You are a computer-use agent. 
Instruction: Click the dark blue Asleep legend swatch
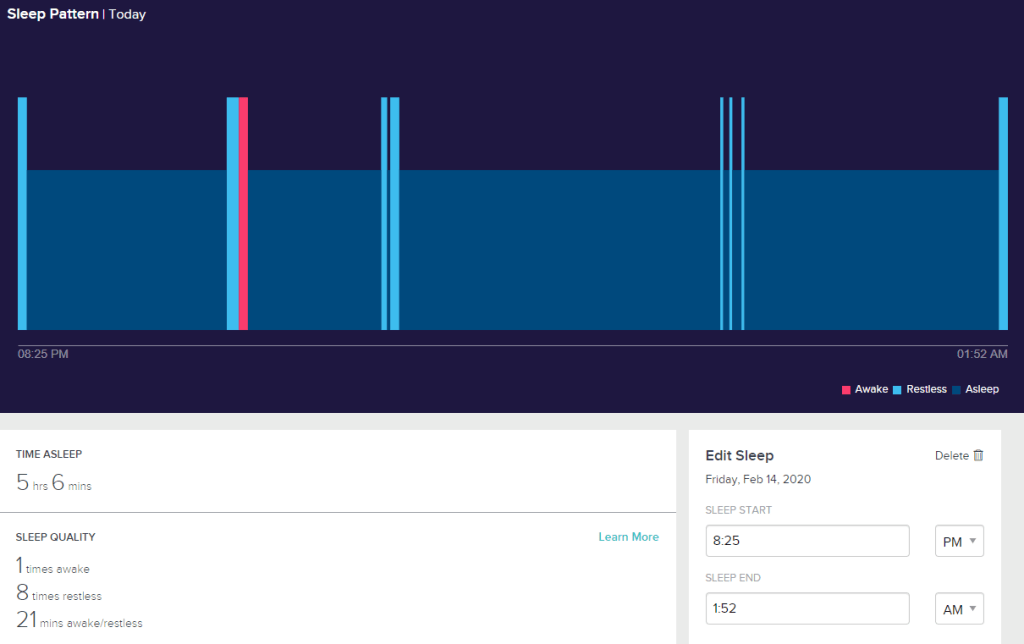coord(956,390)
